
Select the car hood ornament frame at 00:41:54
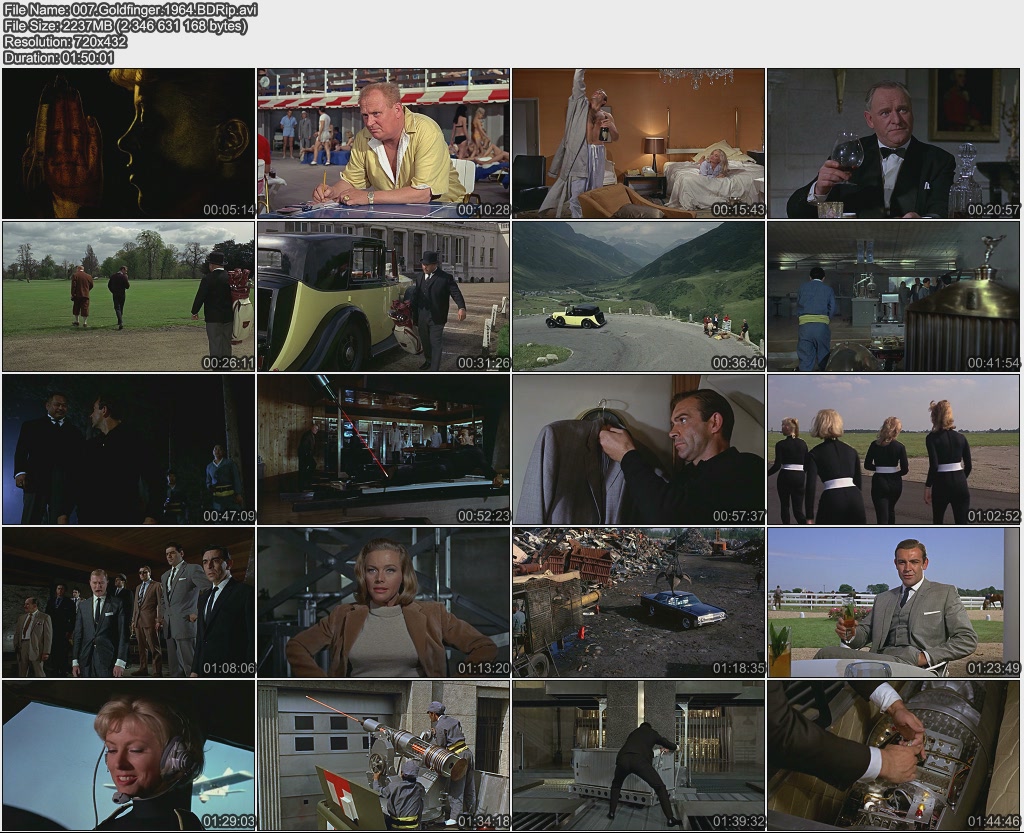pos(894,296)
